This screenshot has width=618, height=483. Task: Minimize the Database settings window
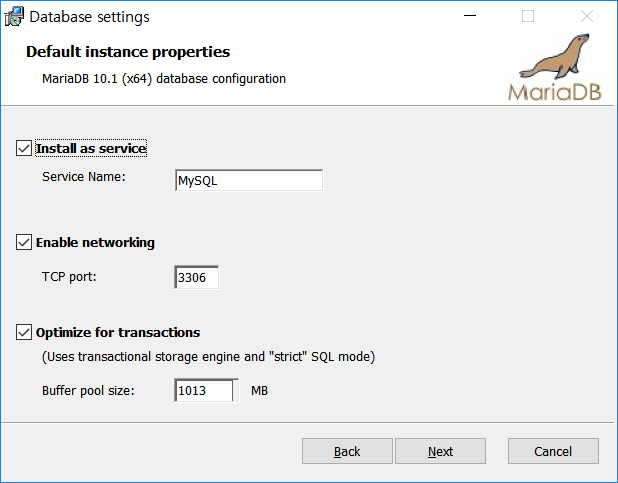point(470,16)
